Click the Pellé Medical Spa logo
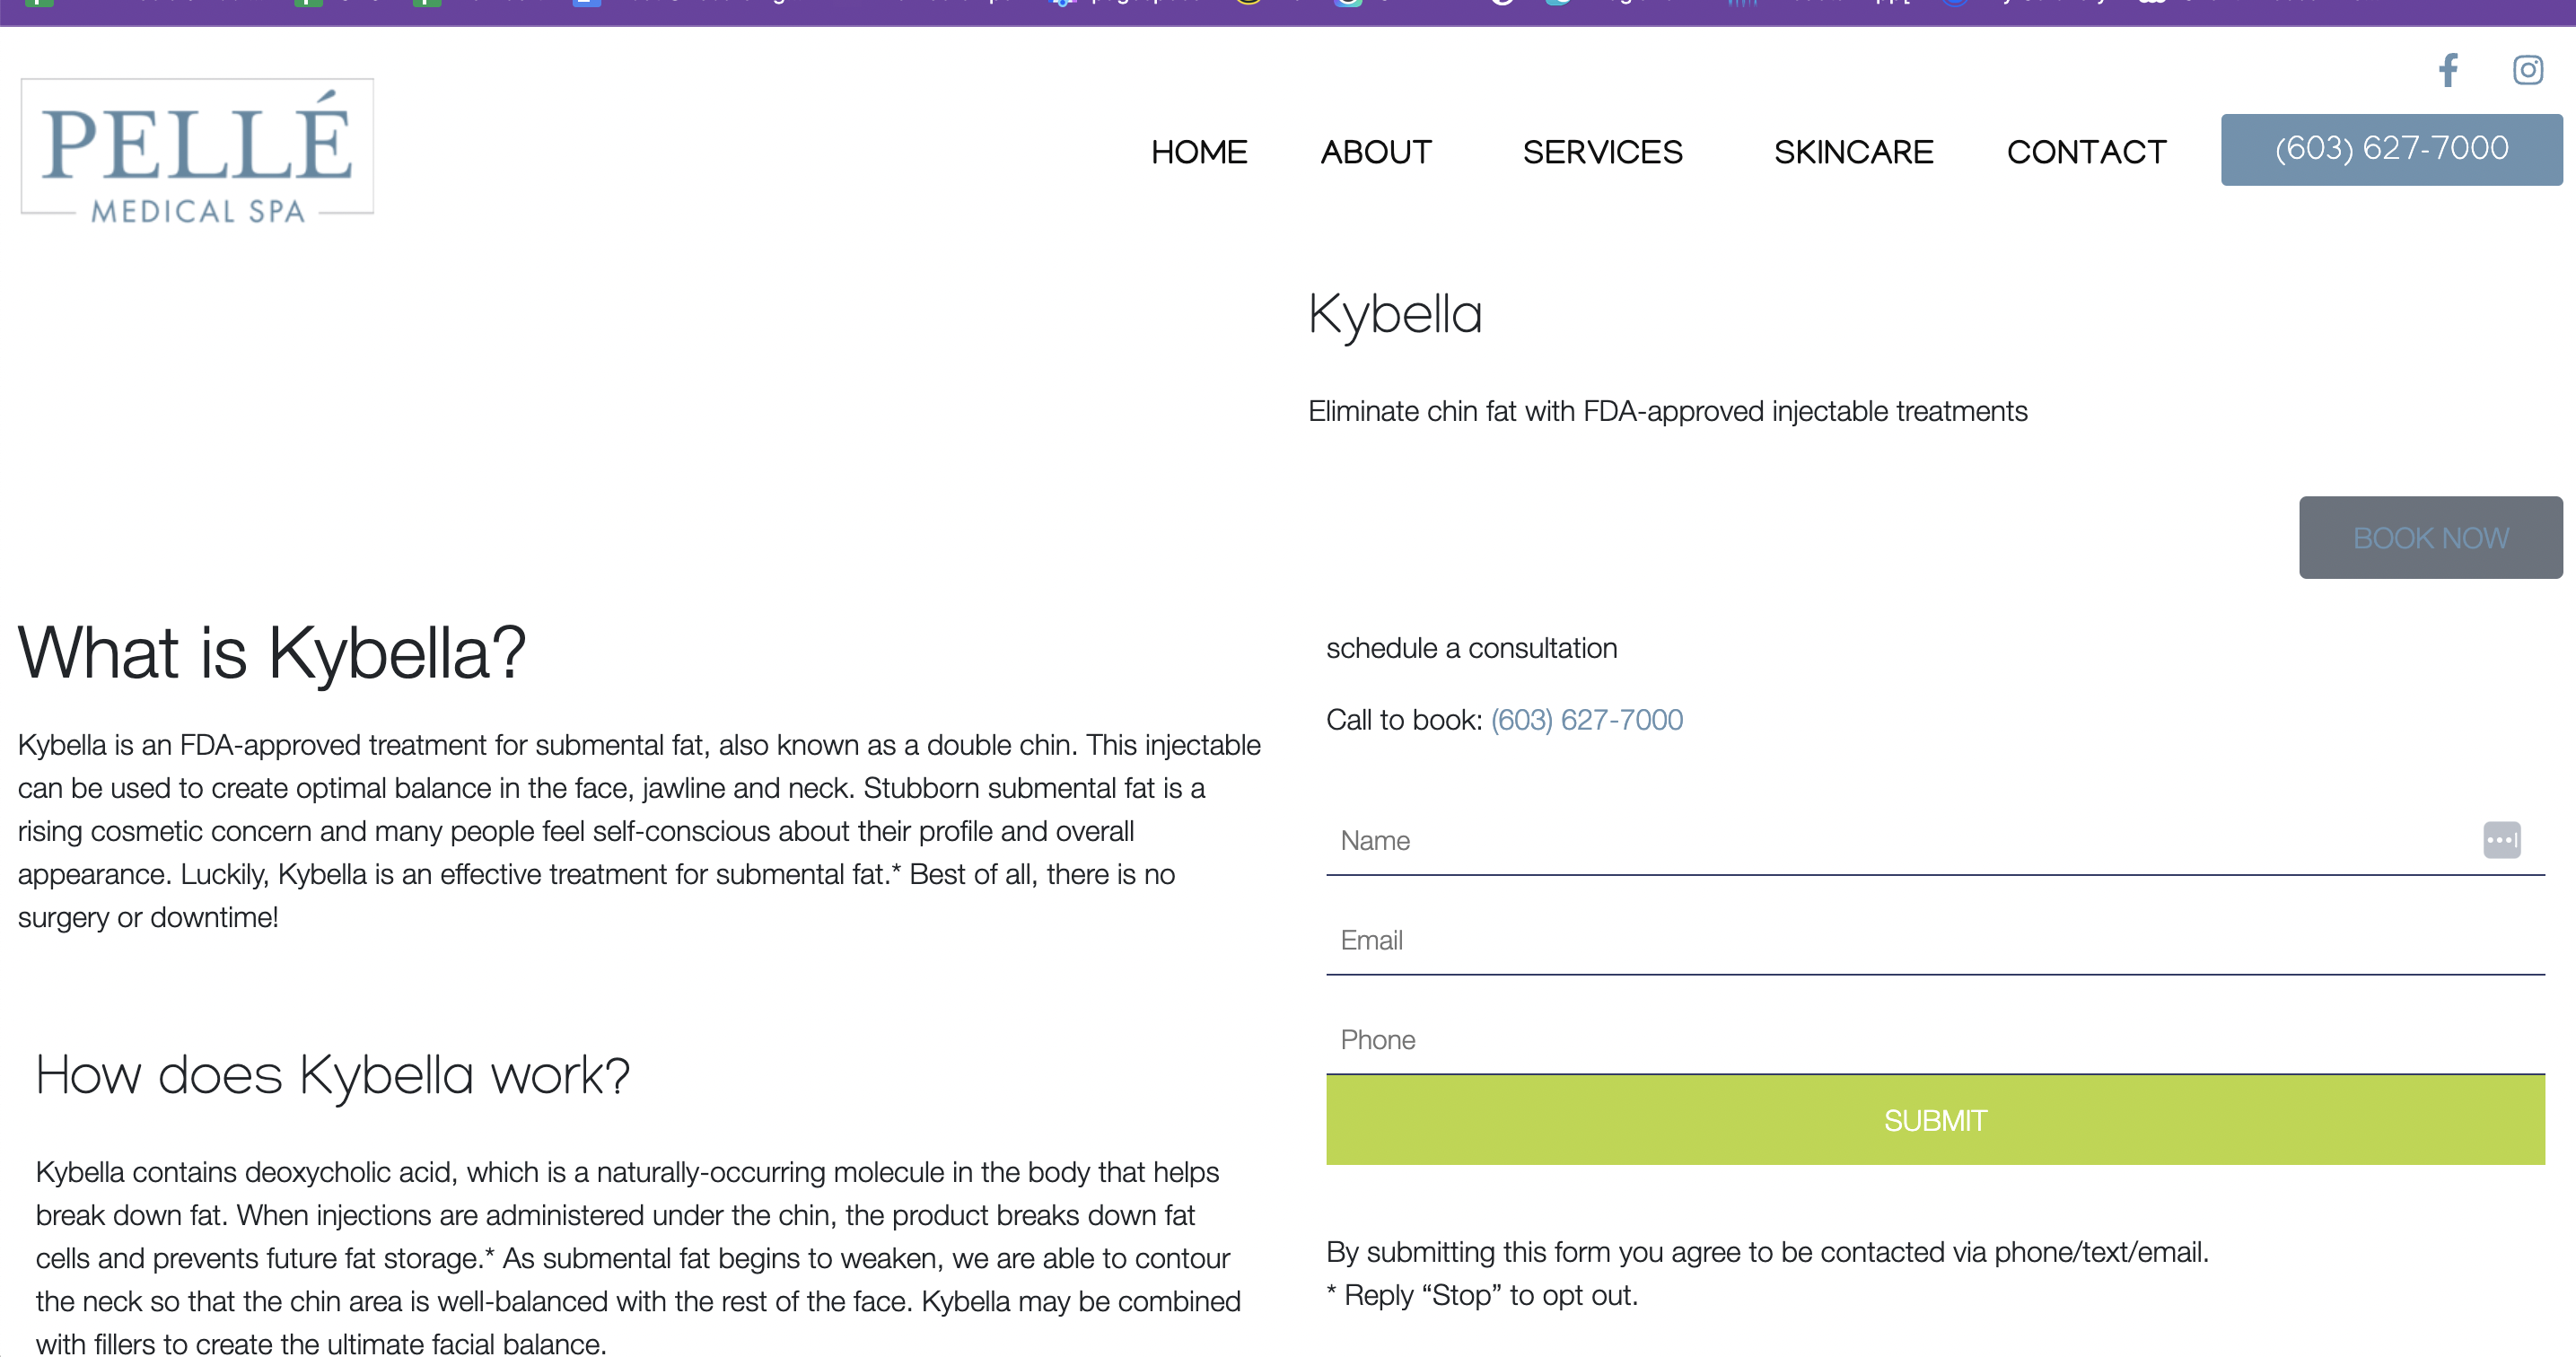Viewport: 2576px width, 1357px height. coord(197,151)
